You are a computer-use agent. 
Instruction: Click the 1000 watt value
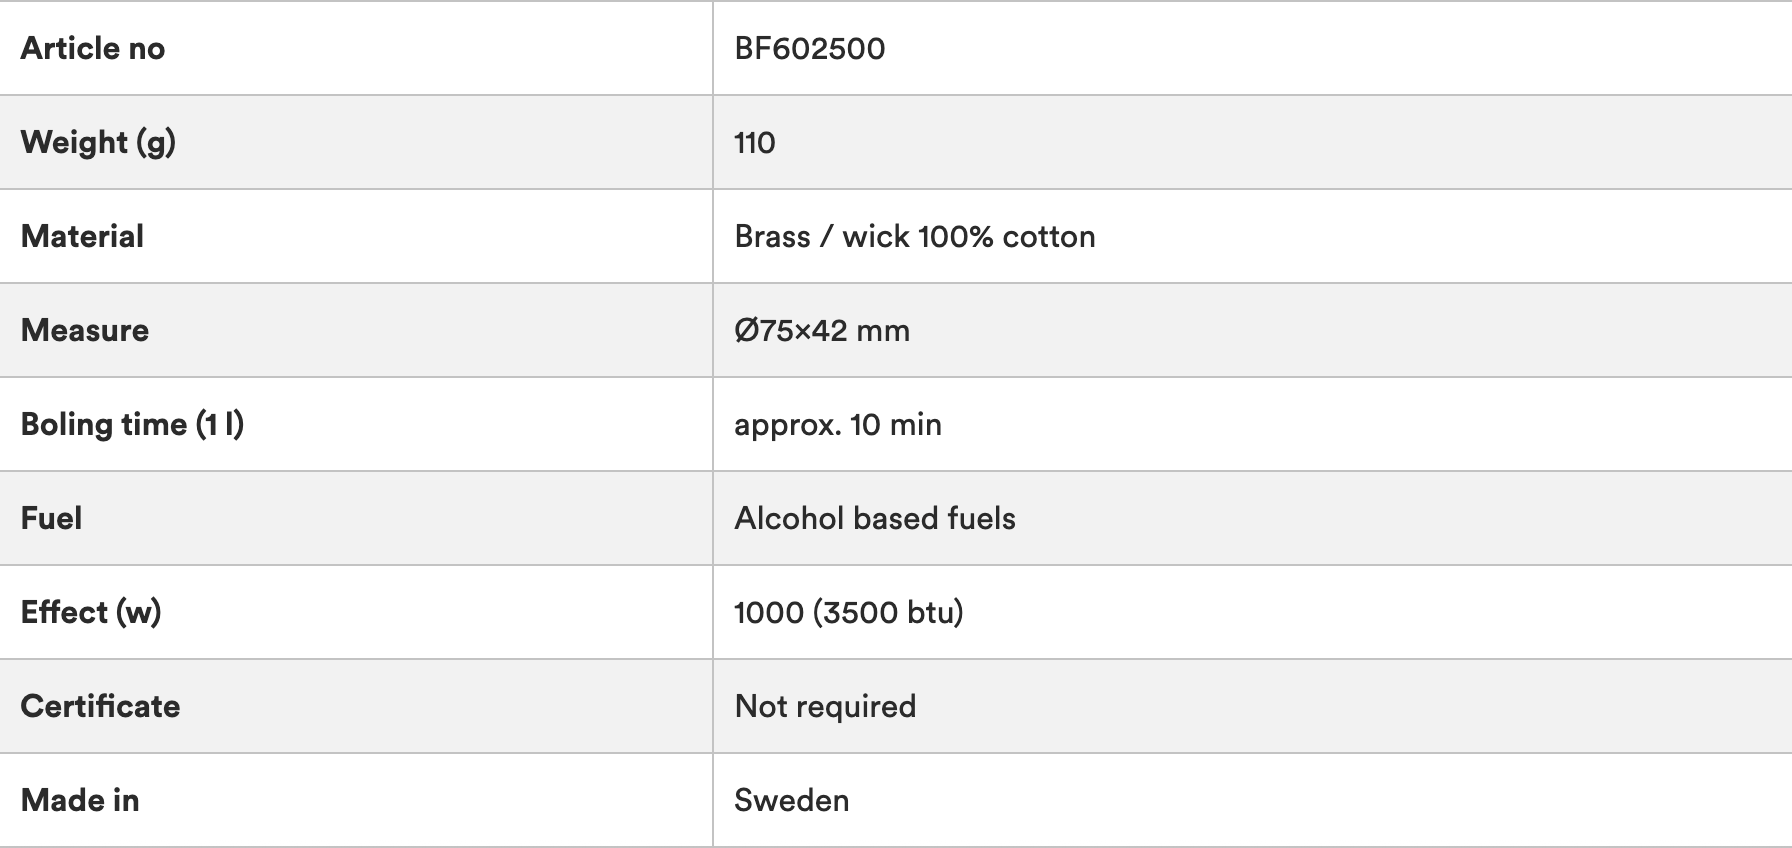(x=768, y=612)
